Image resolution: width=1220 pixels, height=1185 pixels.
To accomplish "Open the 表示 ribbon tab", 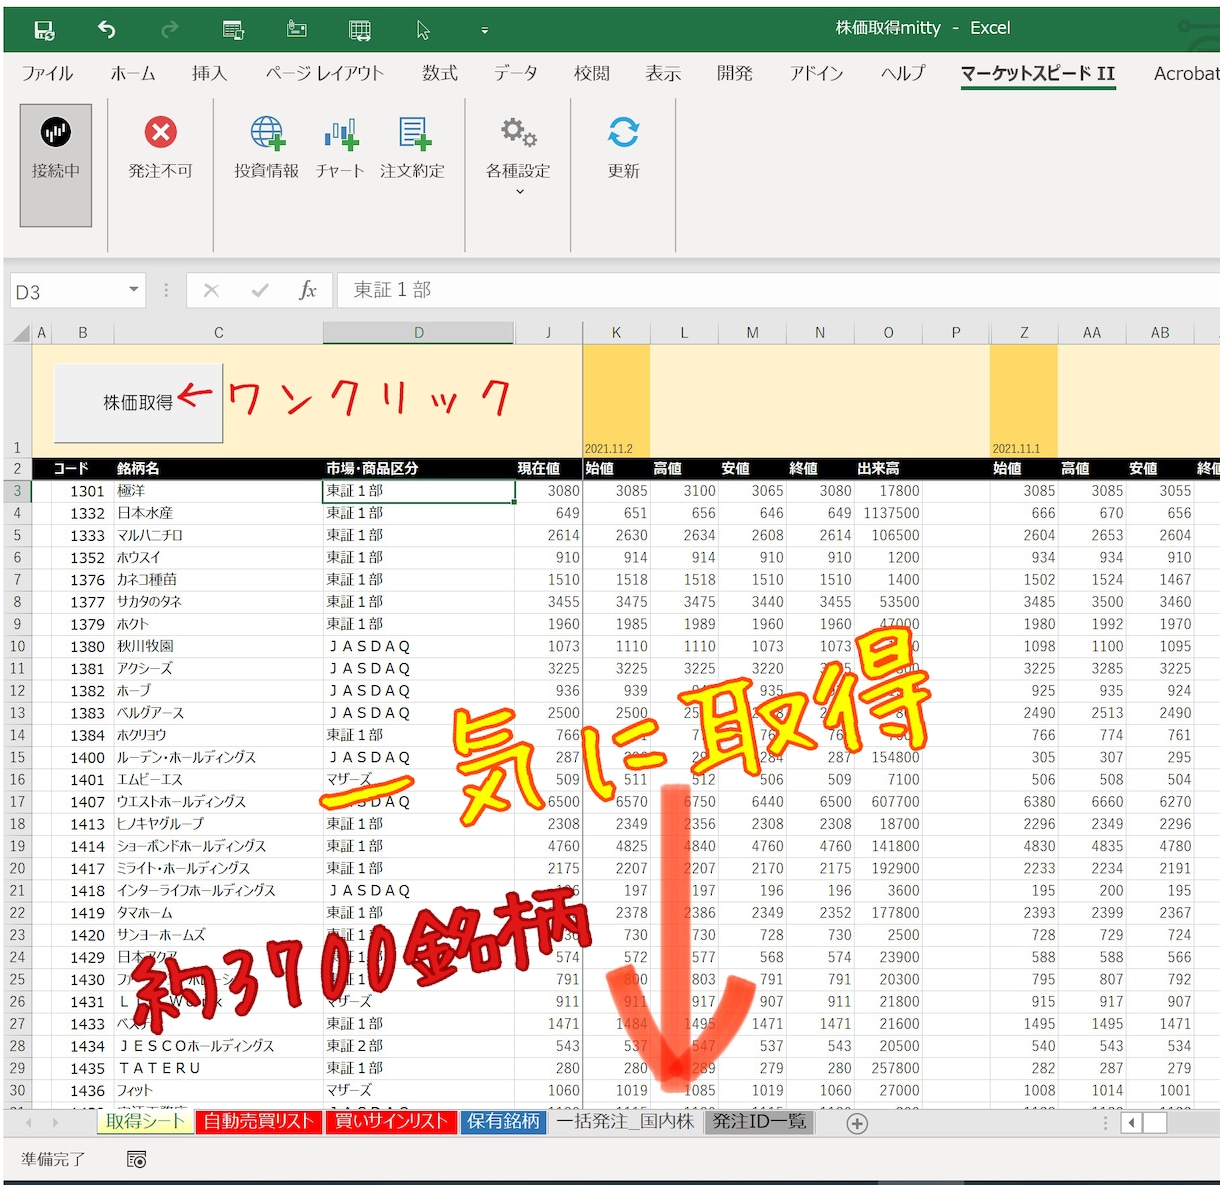I will (x=662, y=73).
